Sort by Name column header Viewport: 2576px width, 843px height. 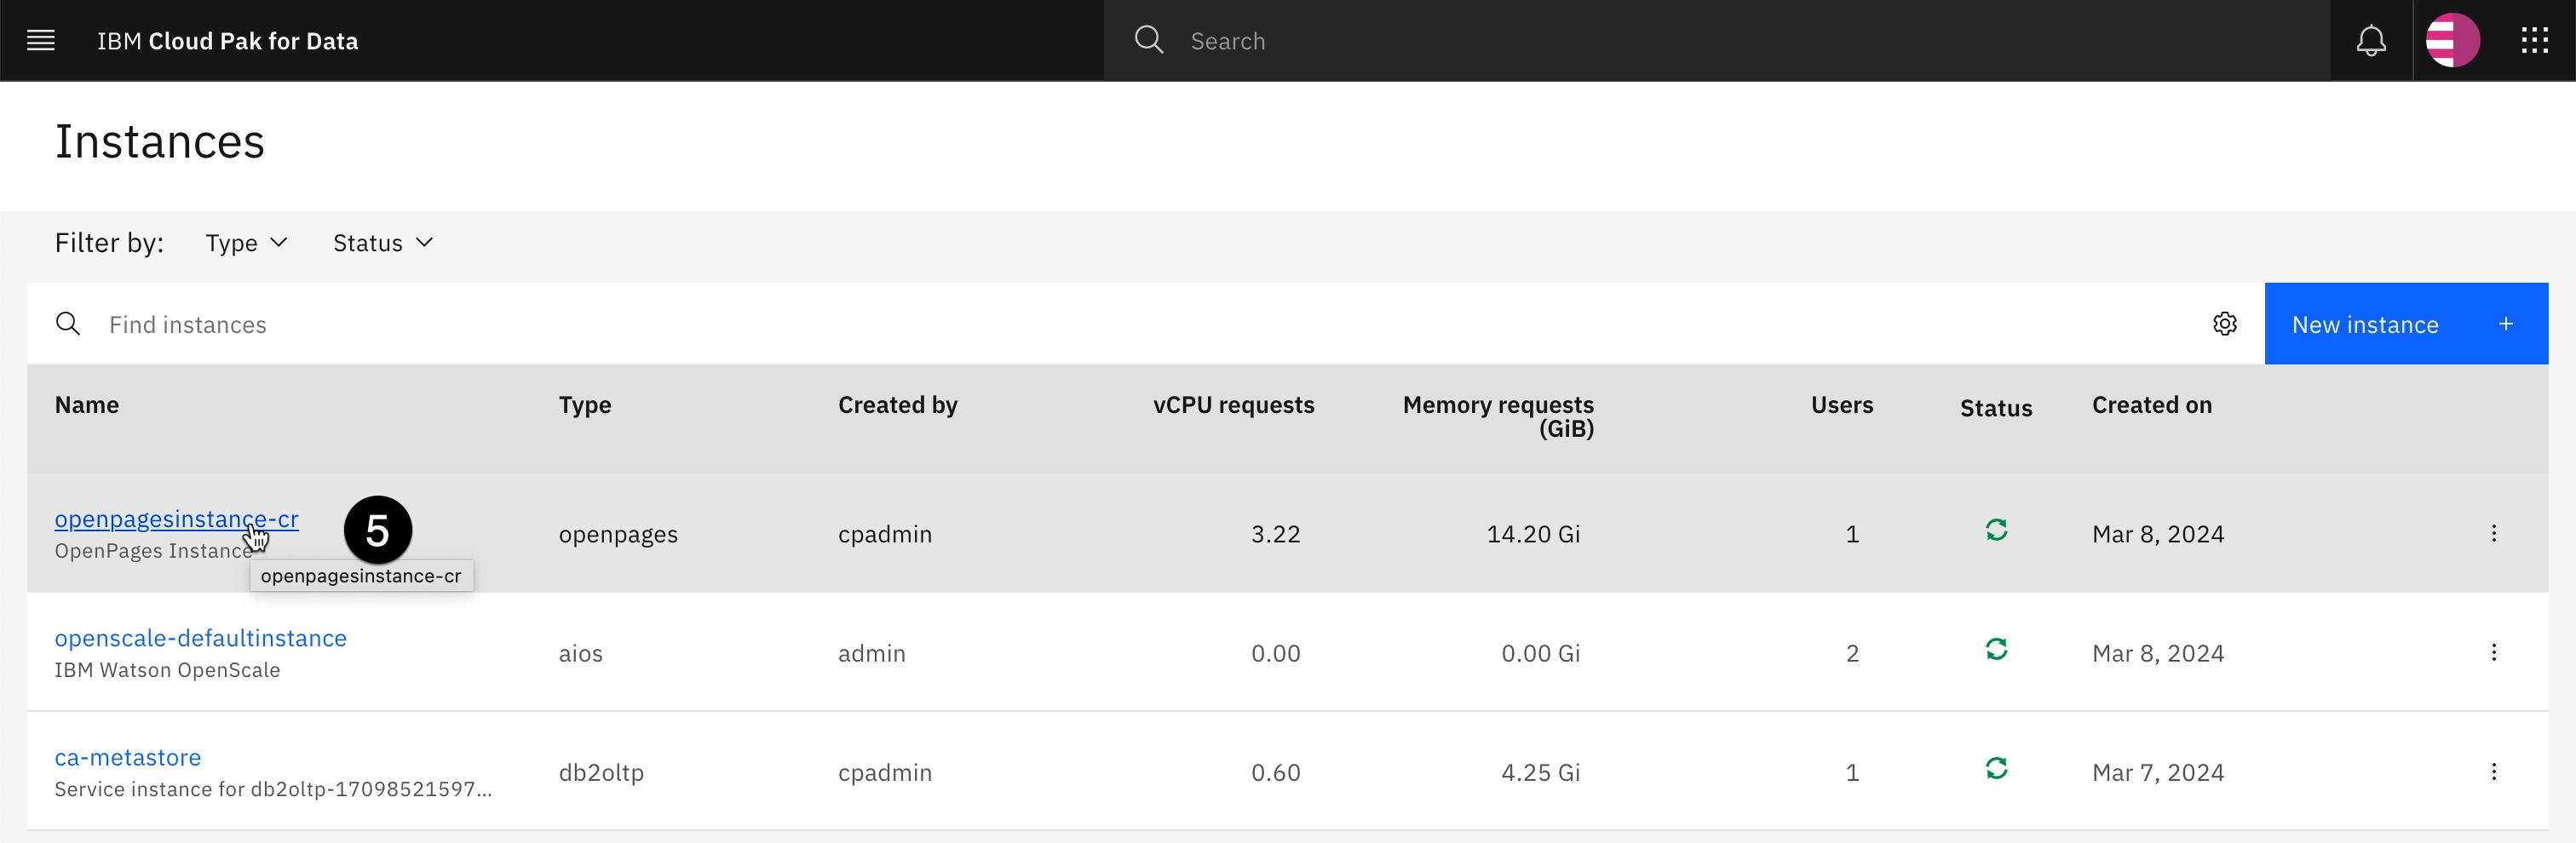pyautogui.click(x=87, y=405)
